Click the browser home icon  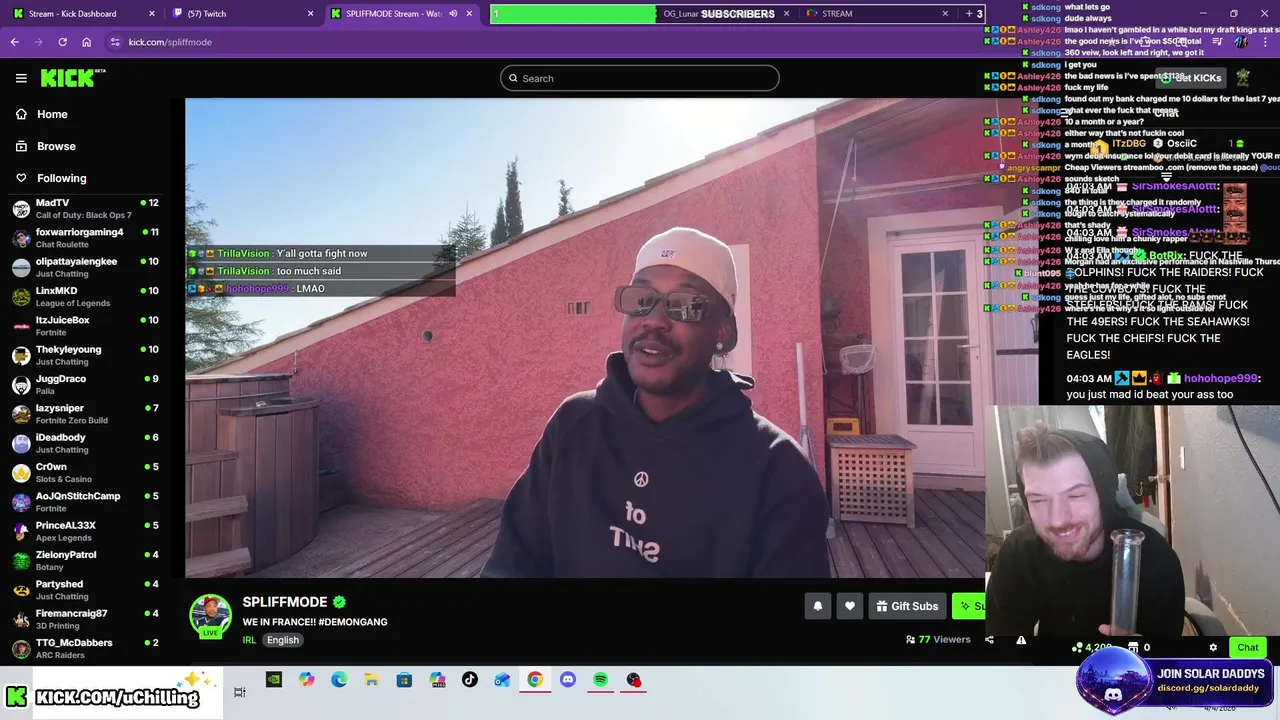tap(87, 42)
